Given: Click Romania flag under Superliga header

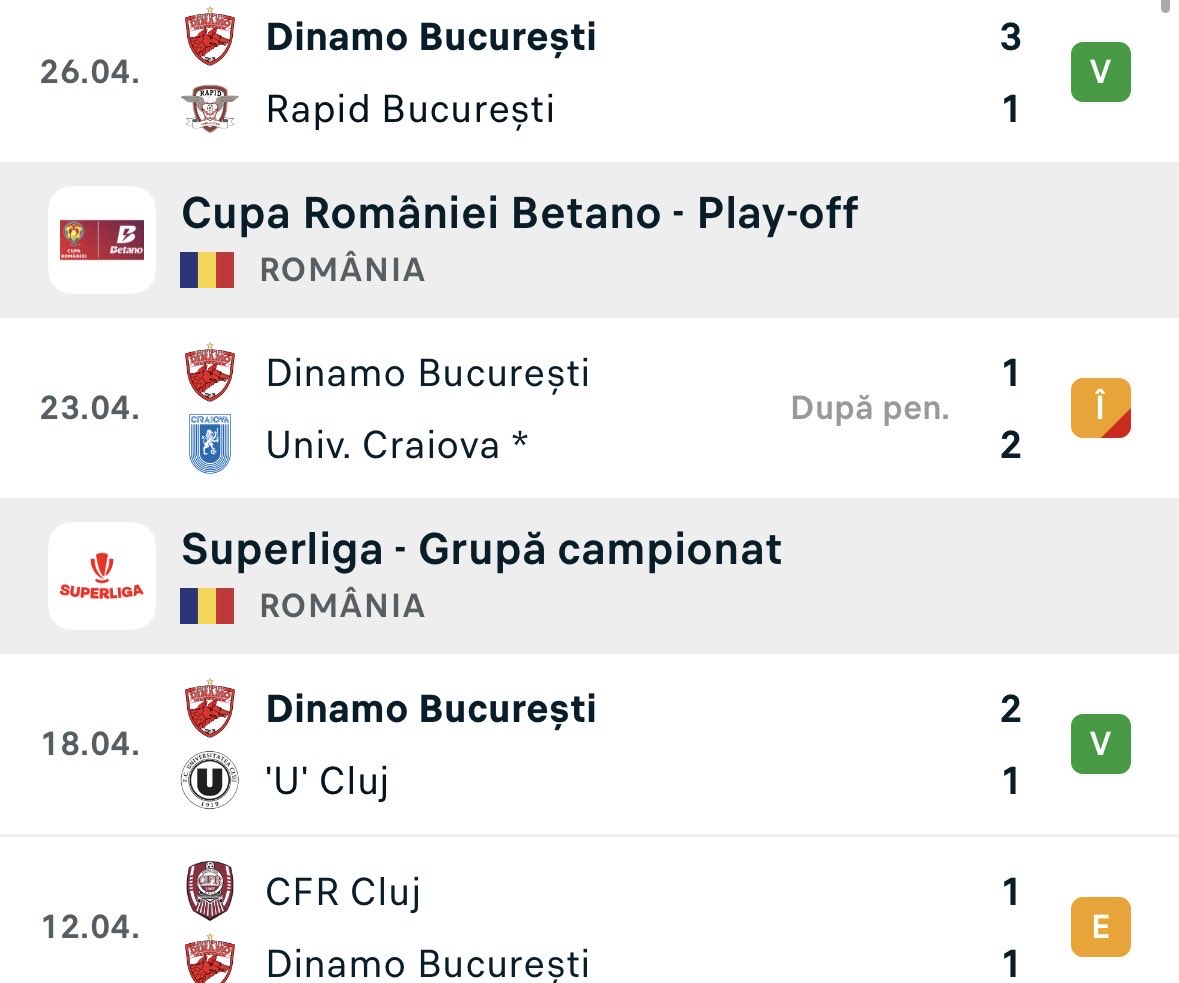Looking at the screenshot, I should pos(207,606).
